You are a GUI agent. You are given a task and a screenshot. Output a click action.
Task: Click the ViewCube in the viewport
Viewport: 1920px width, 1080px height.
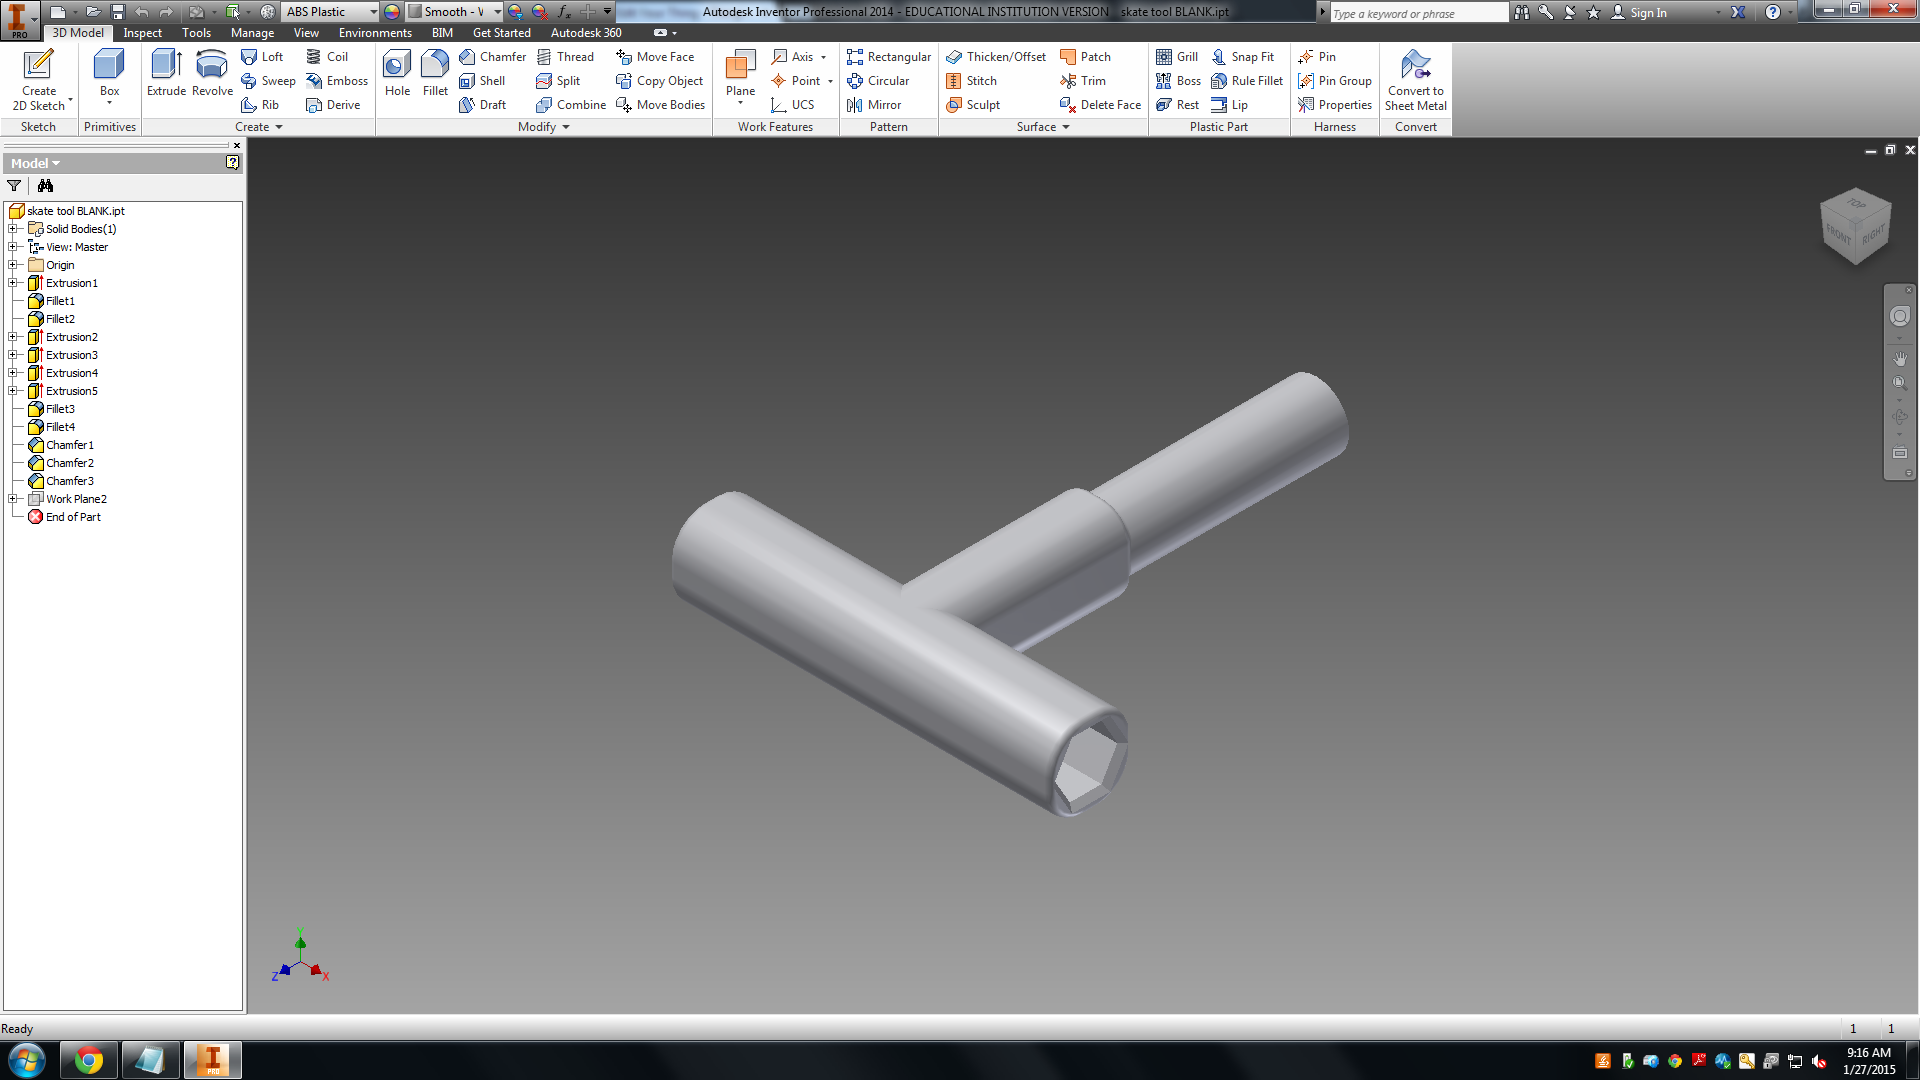tap(1855, 227)
